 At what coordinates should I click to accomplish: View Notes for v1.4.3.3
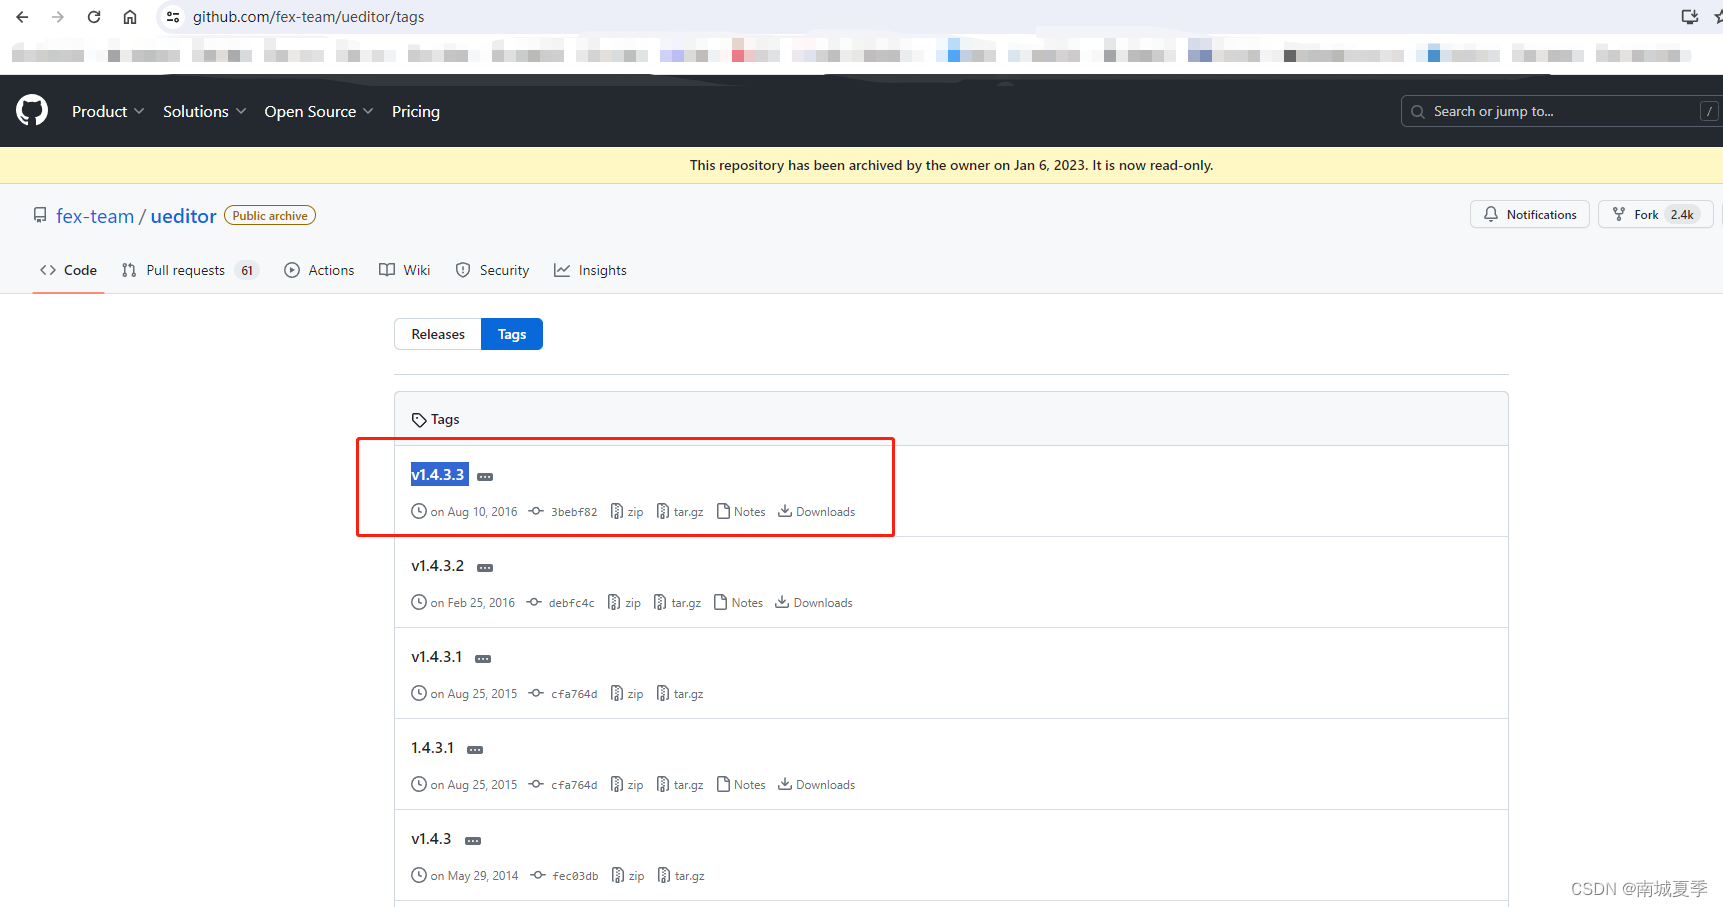coord(741,512)
